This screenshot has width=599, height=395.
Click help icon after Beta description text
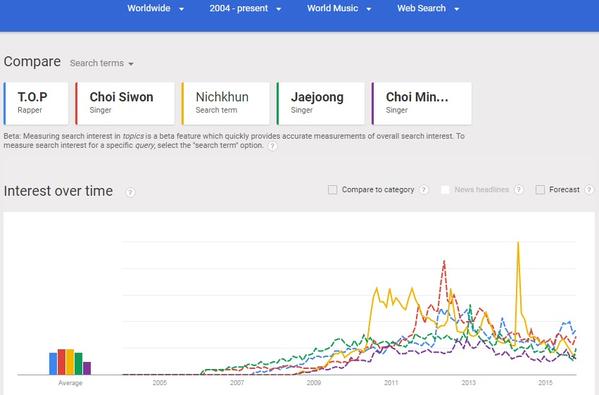pyautogui.click(x=272, y=146)
